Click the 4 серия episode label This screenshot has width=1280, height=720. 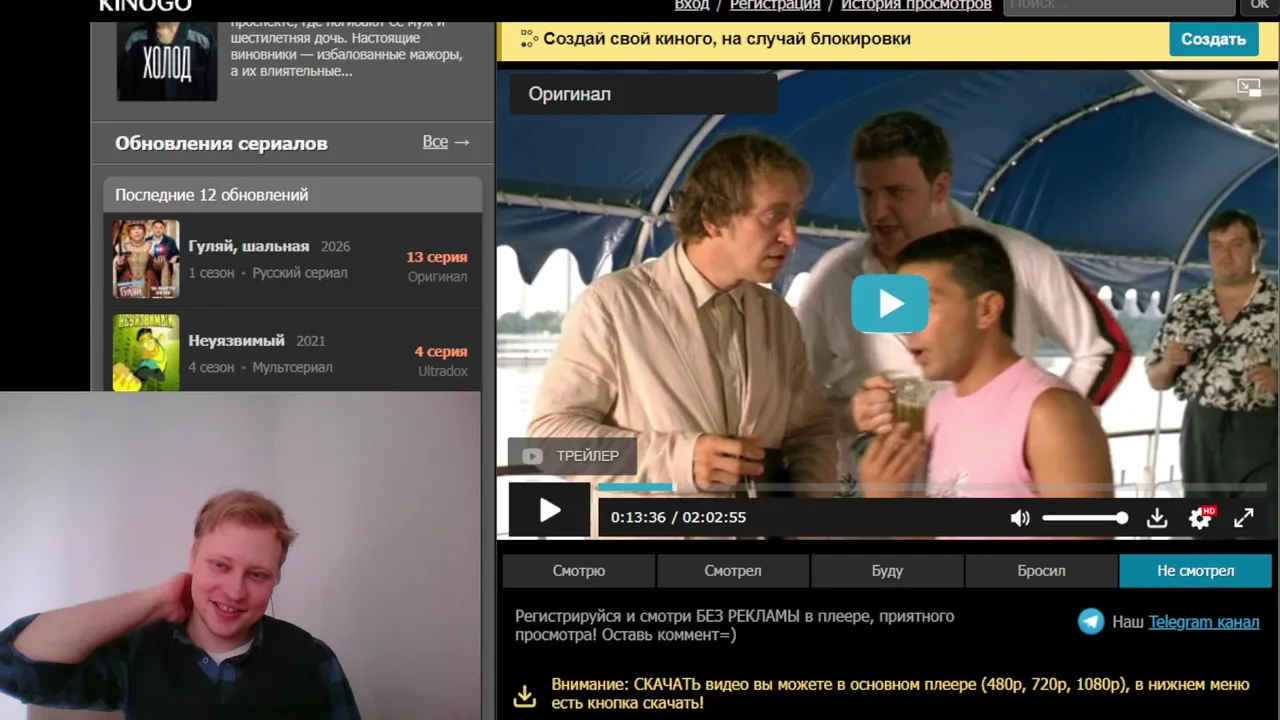point(441,352)
